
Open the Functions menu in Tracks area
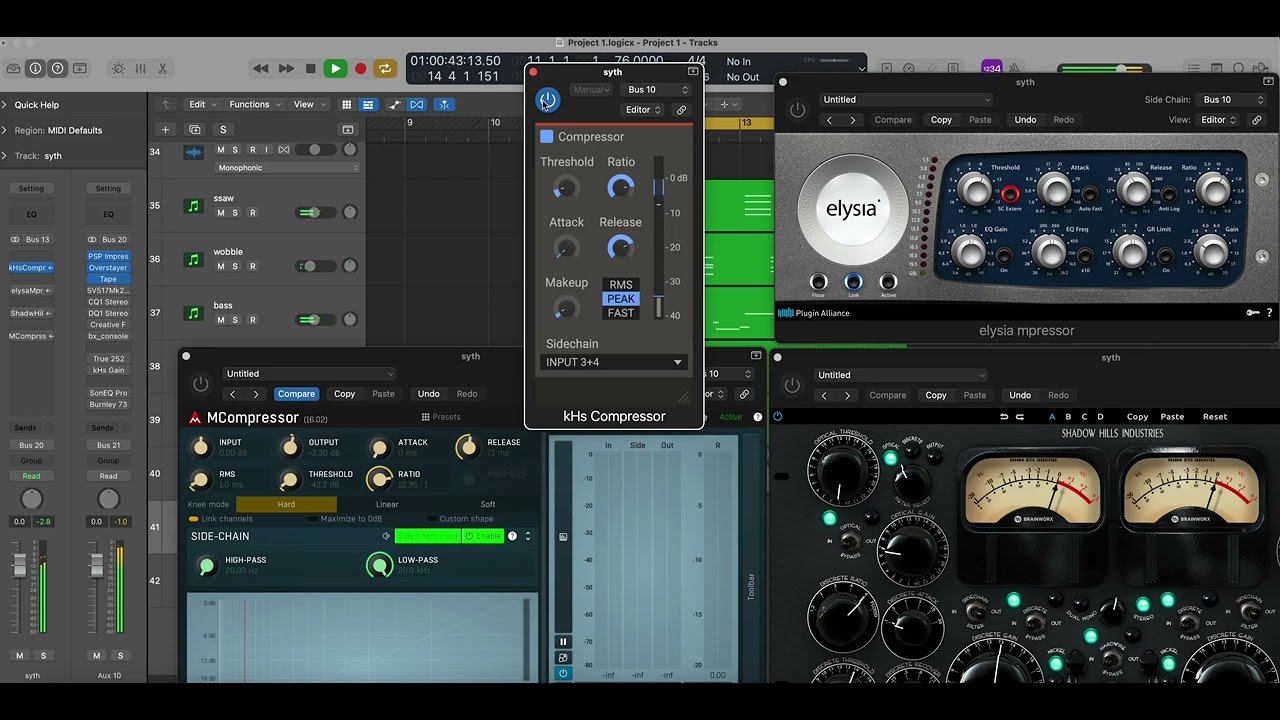pyautogui.click(x=254, y=104)
